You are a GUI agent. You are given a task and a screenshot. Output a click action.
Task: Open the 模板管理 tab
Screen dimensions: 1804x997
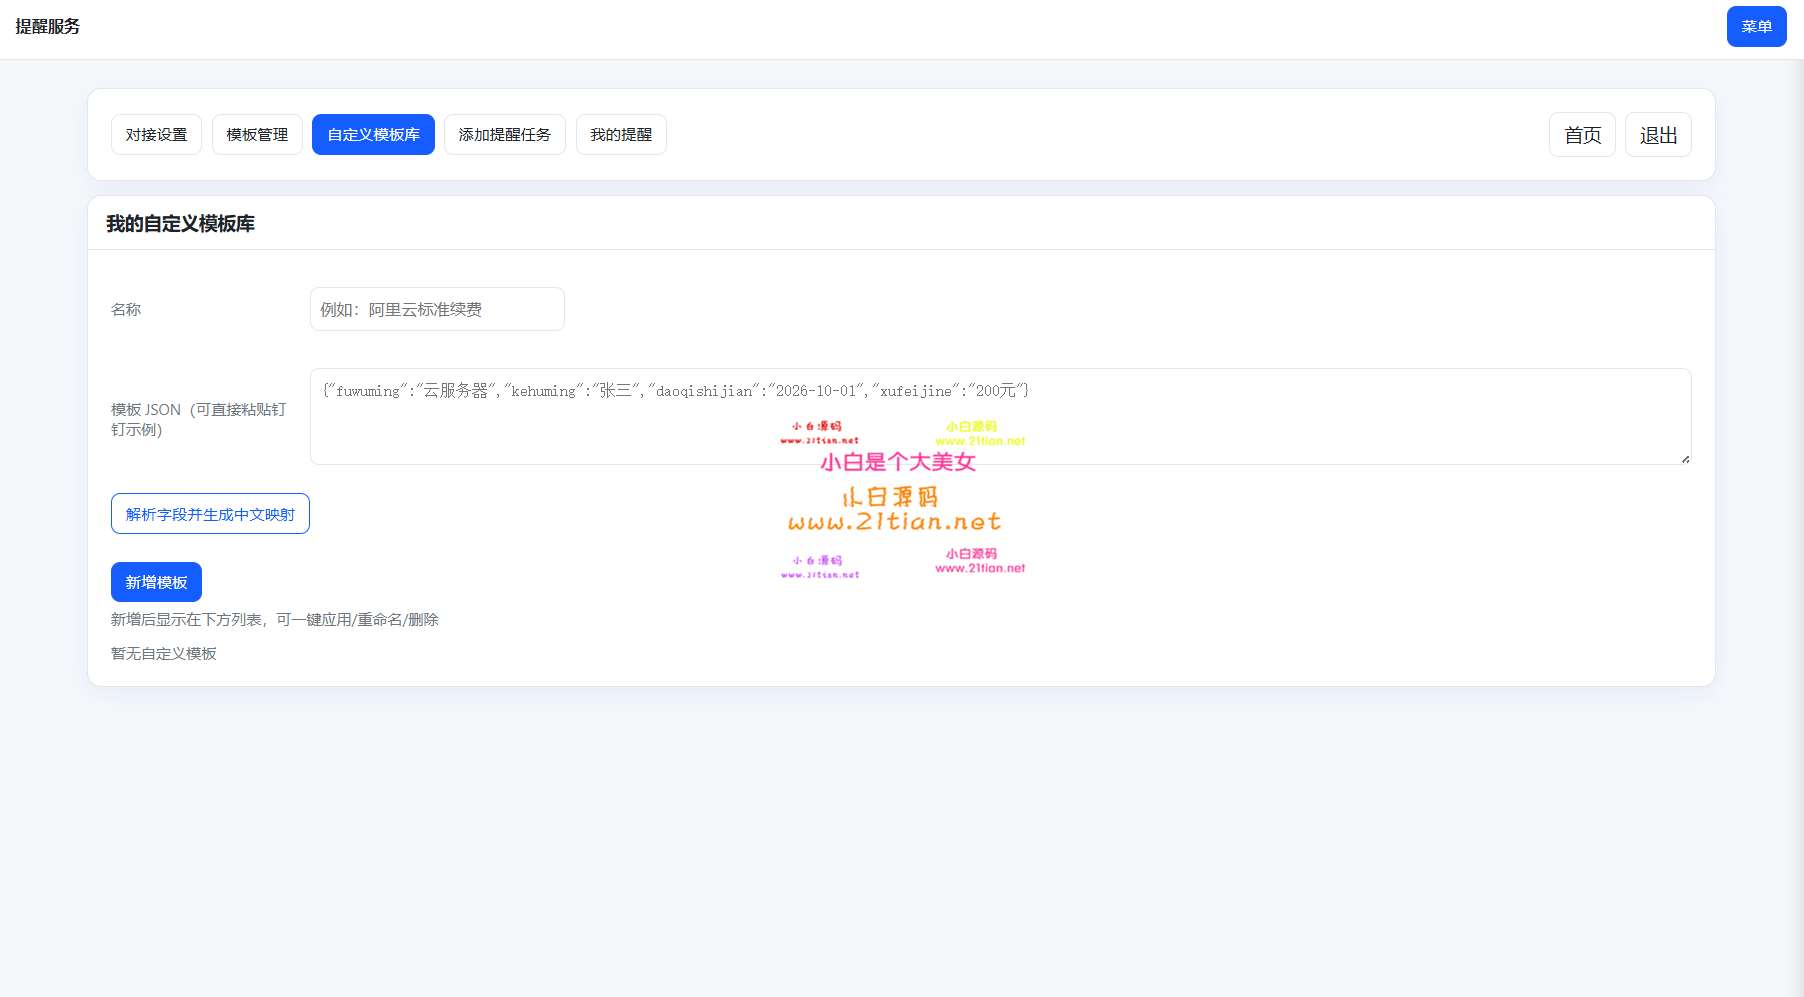[x=257, y=135]
